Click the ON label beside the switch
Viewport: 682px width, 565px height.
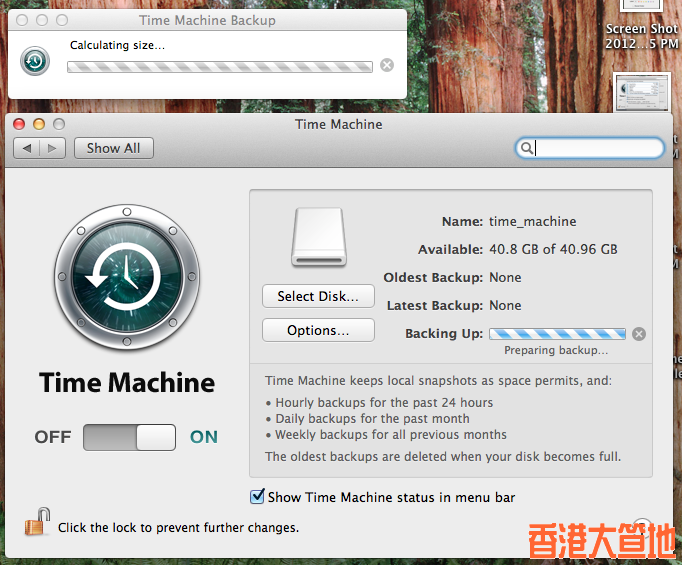204,437
